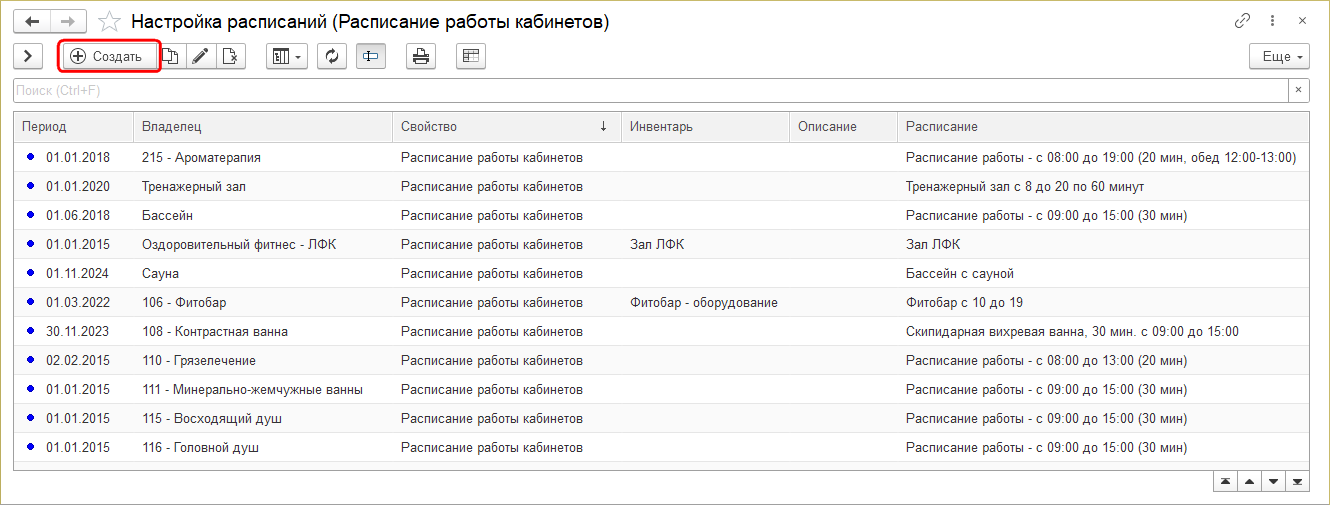Viewport: 1330px width, 505px height.
Task: Print the schedule list
Action: 421,57
